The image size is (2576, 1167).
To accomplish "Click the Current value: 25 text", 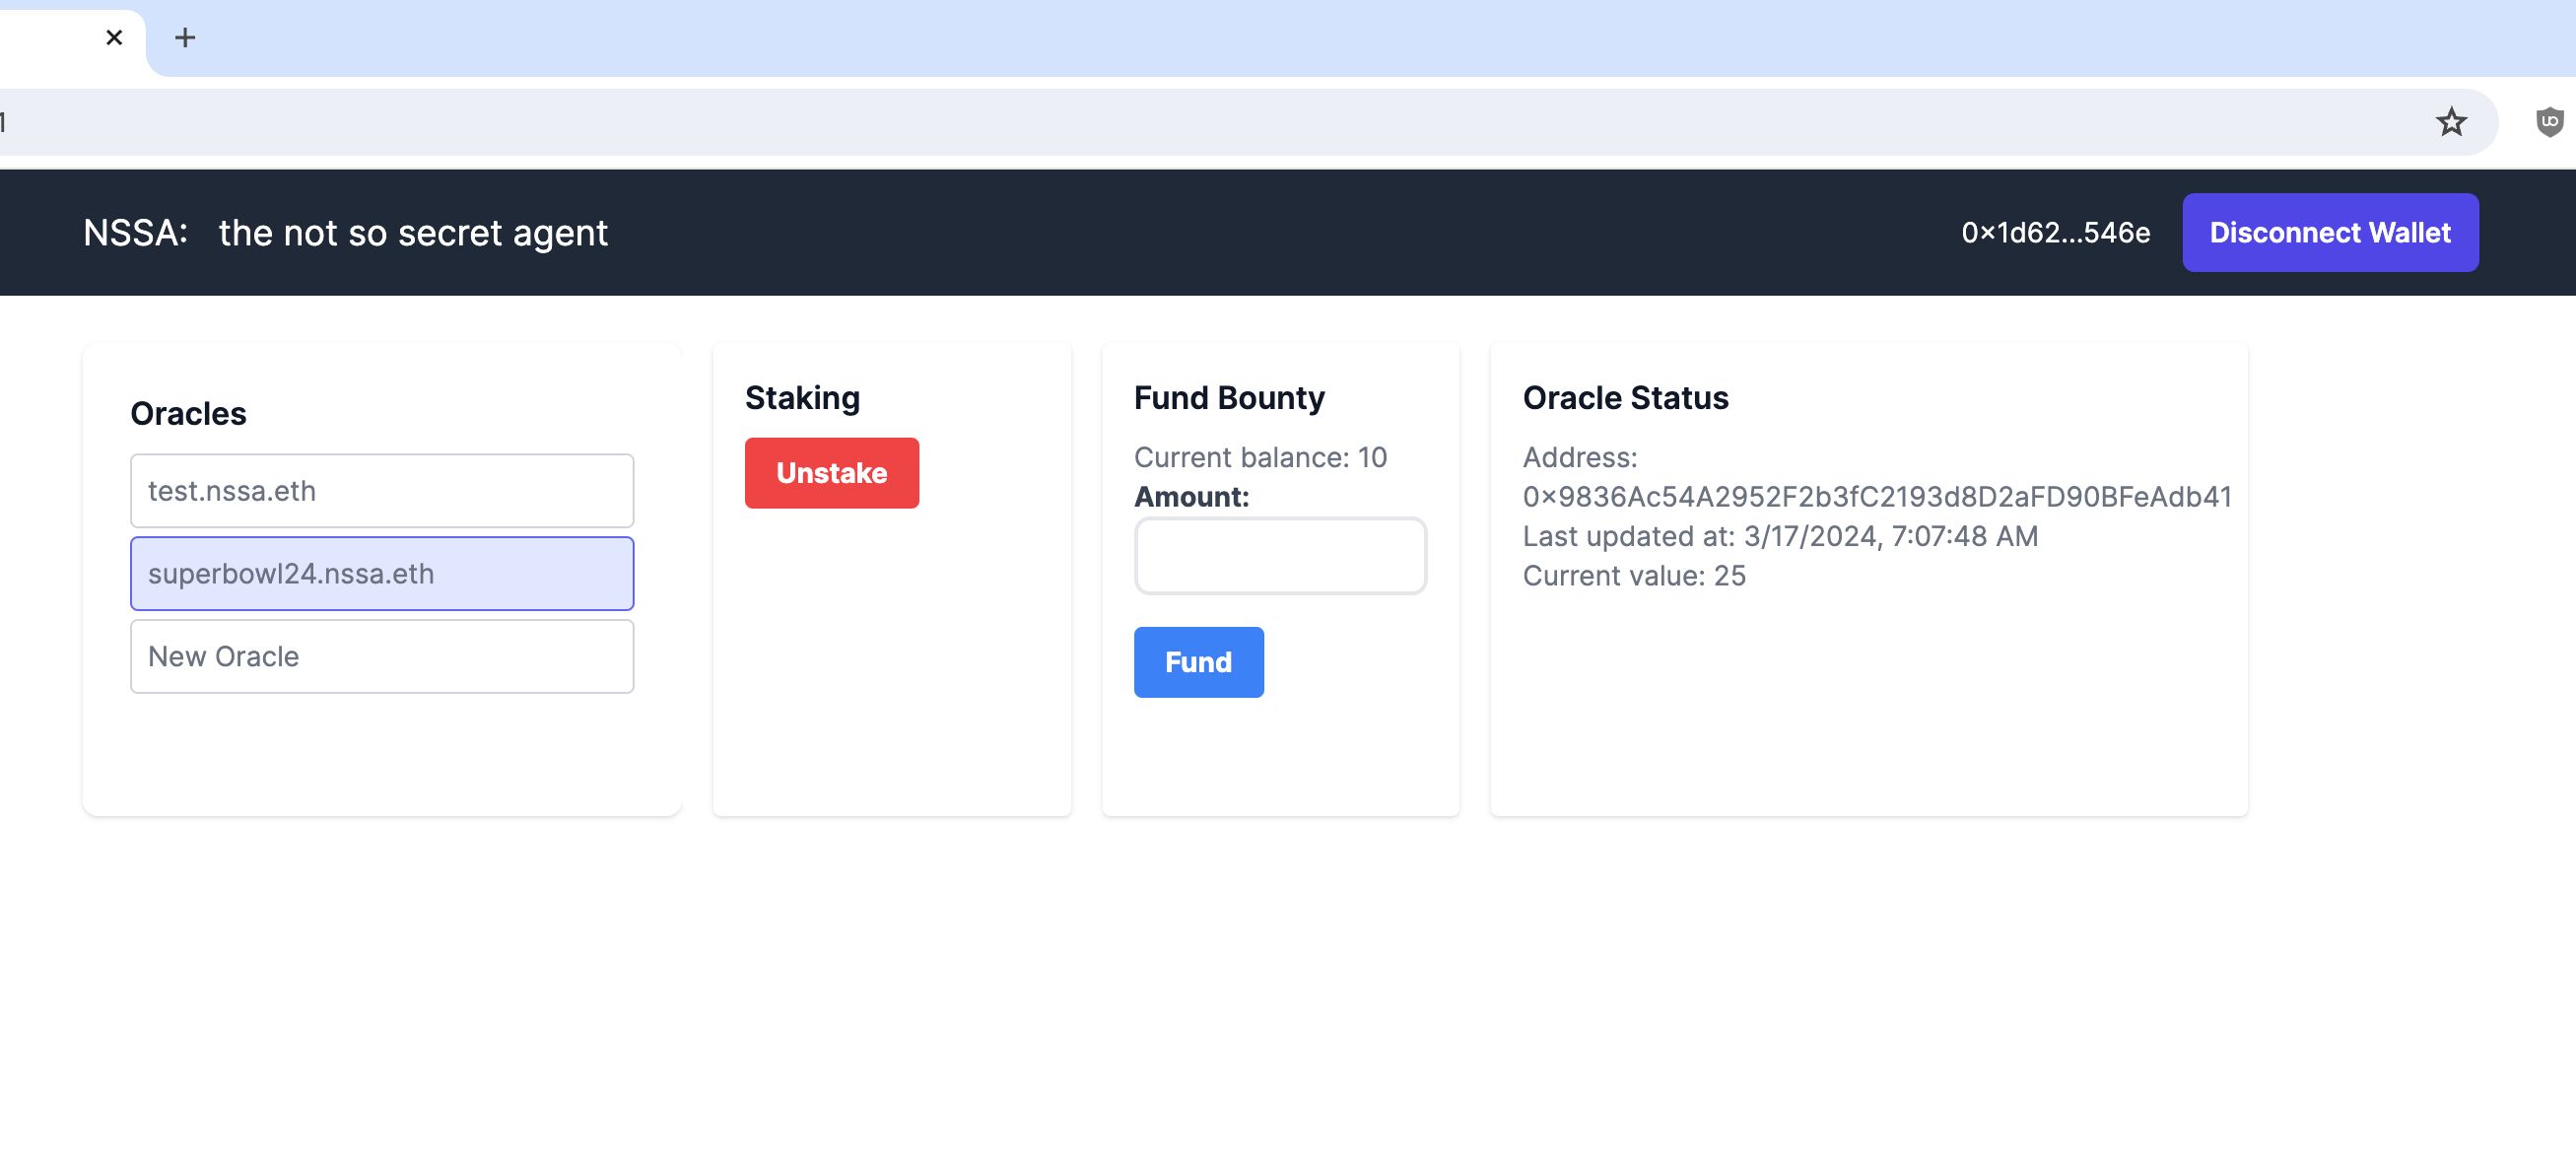I will click(x=1634, y=576).
